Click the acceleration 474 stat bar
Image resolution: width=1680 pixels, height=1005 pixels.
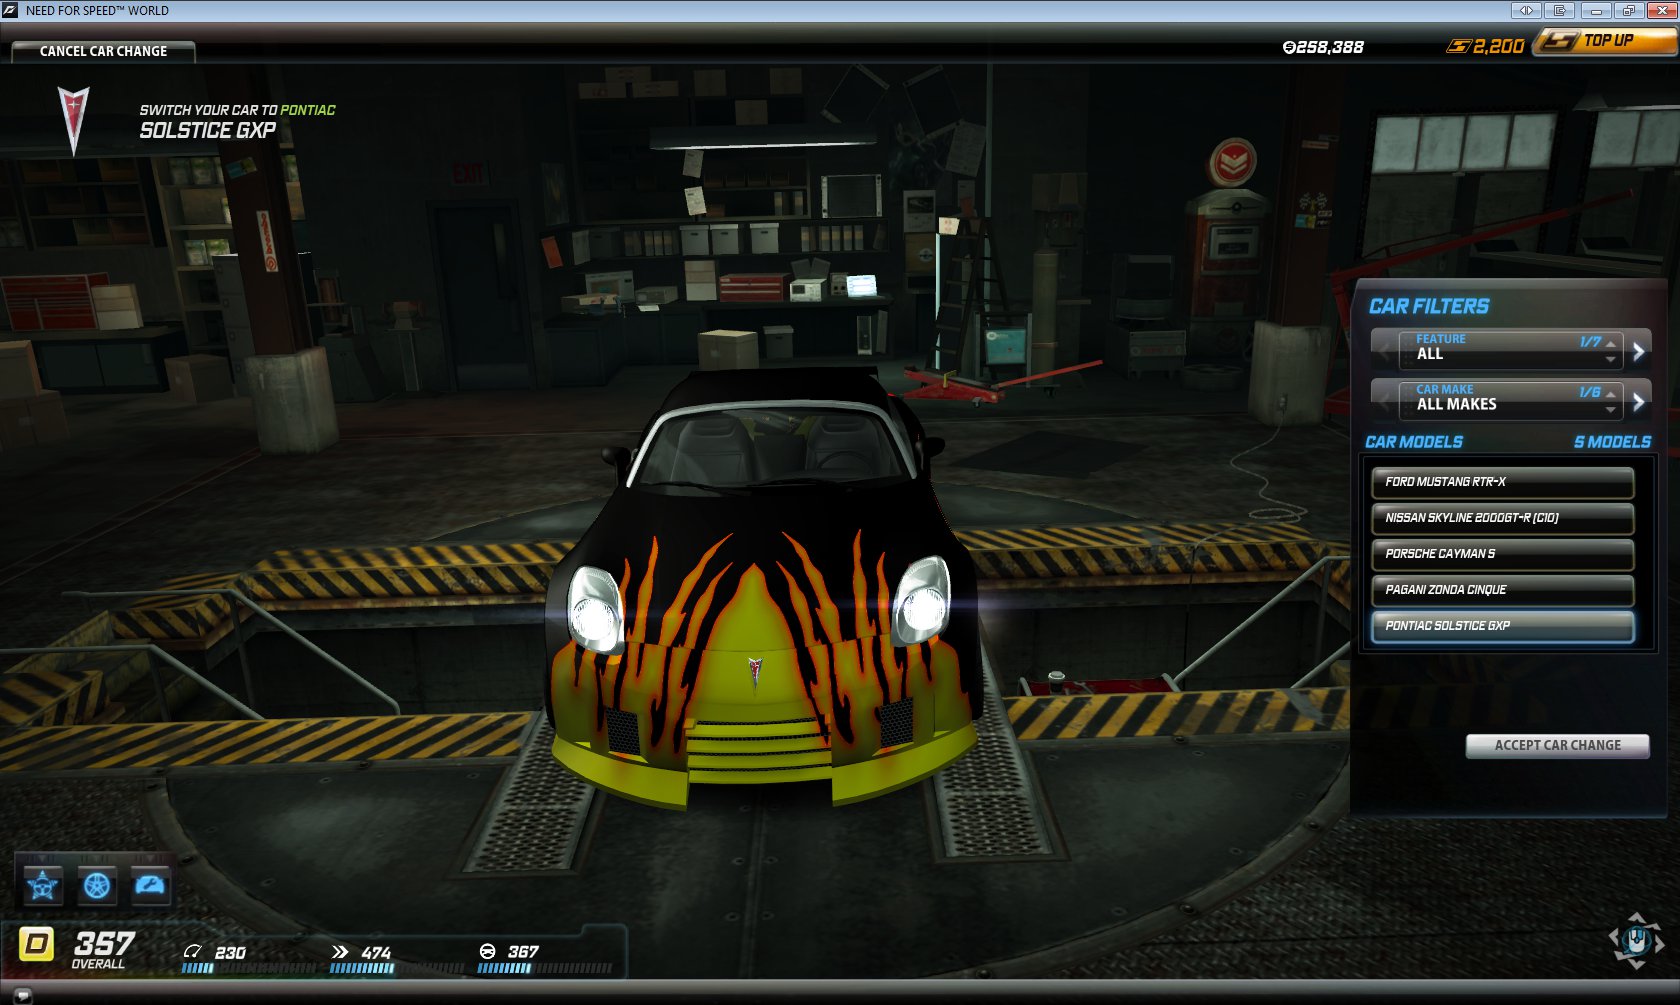coord(396,968)
